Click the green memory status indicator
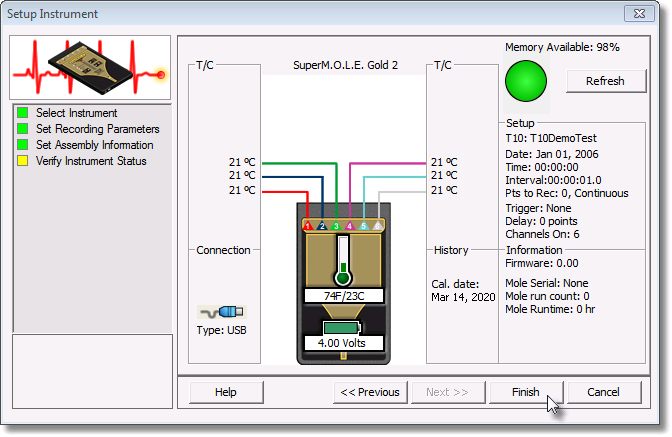 [526, 81]
